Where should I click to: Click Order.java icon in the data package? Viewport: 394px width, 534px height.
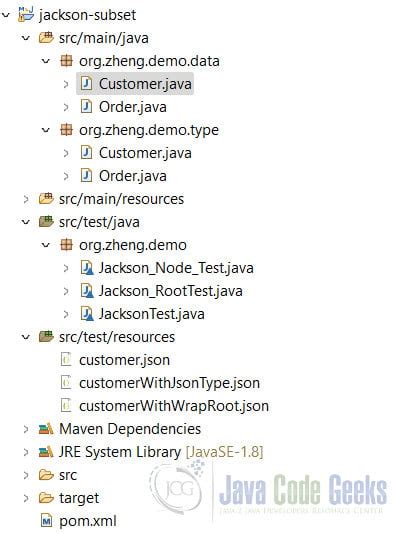click(86, 107)
